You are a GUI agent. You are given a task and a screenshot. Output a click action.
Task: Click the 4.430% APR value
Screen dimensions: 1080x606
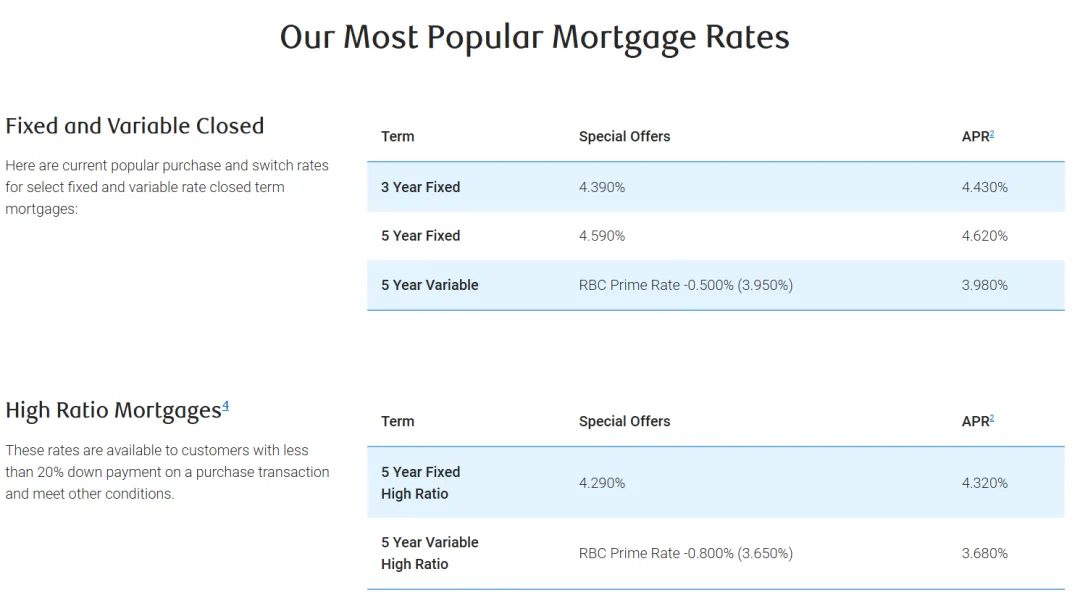click(985, 187)
